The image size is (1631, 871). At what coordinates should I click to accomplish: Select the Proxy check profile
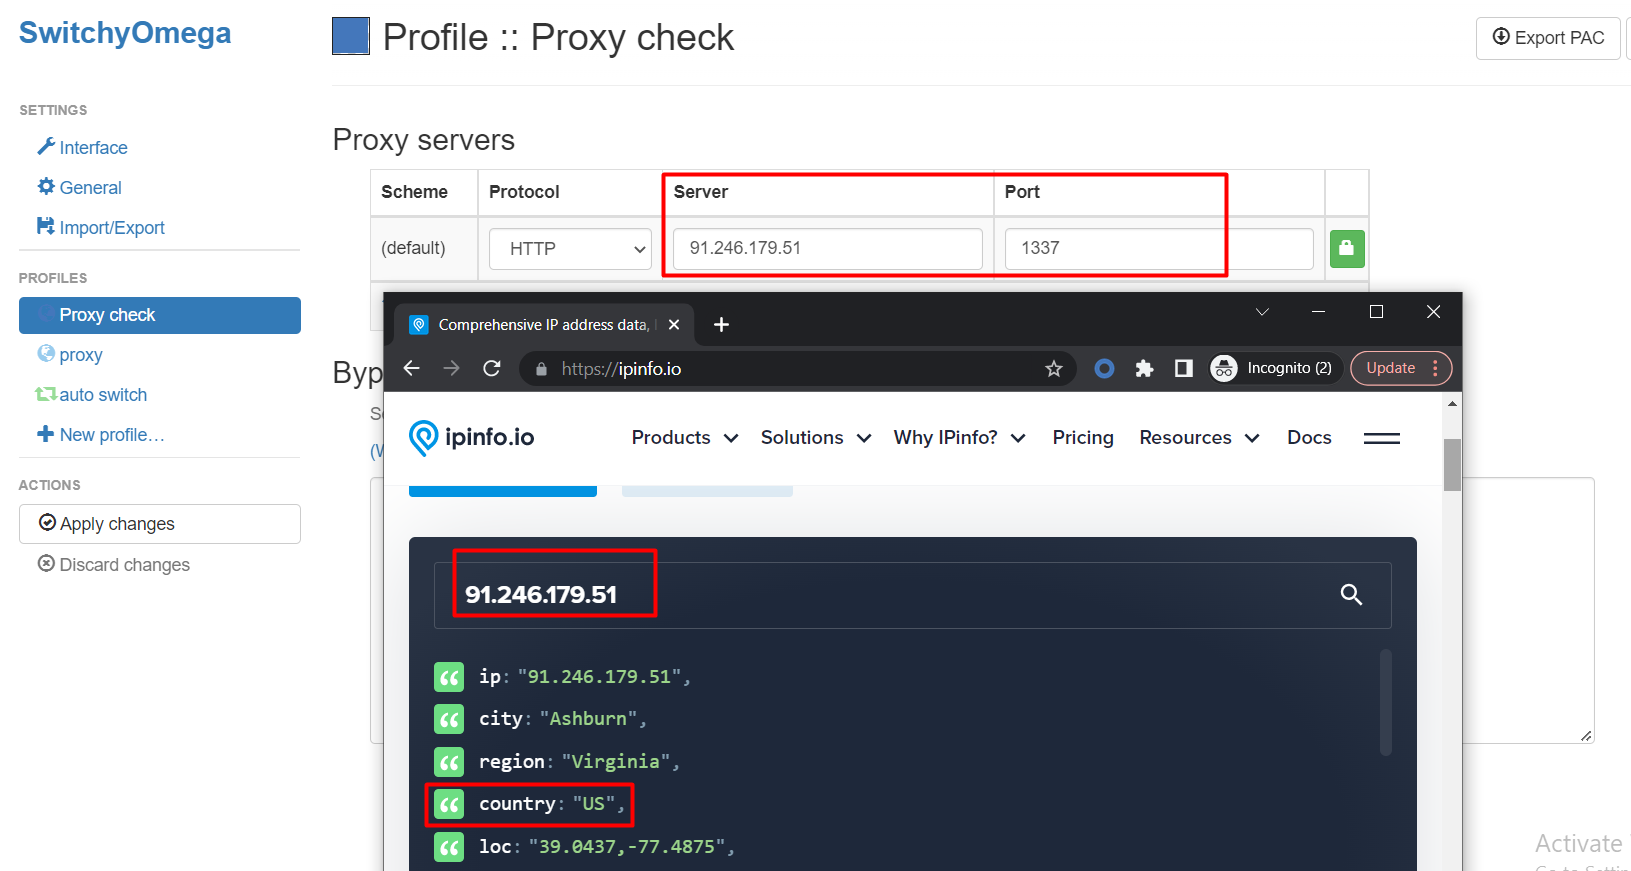[160, 315]
